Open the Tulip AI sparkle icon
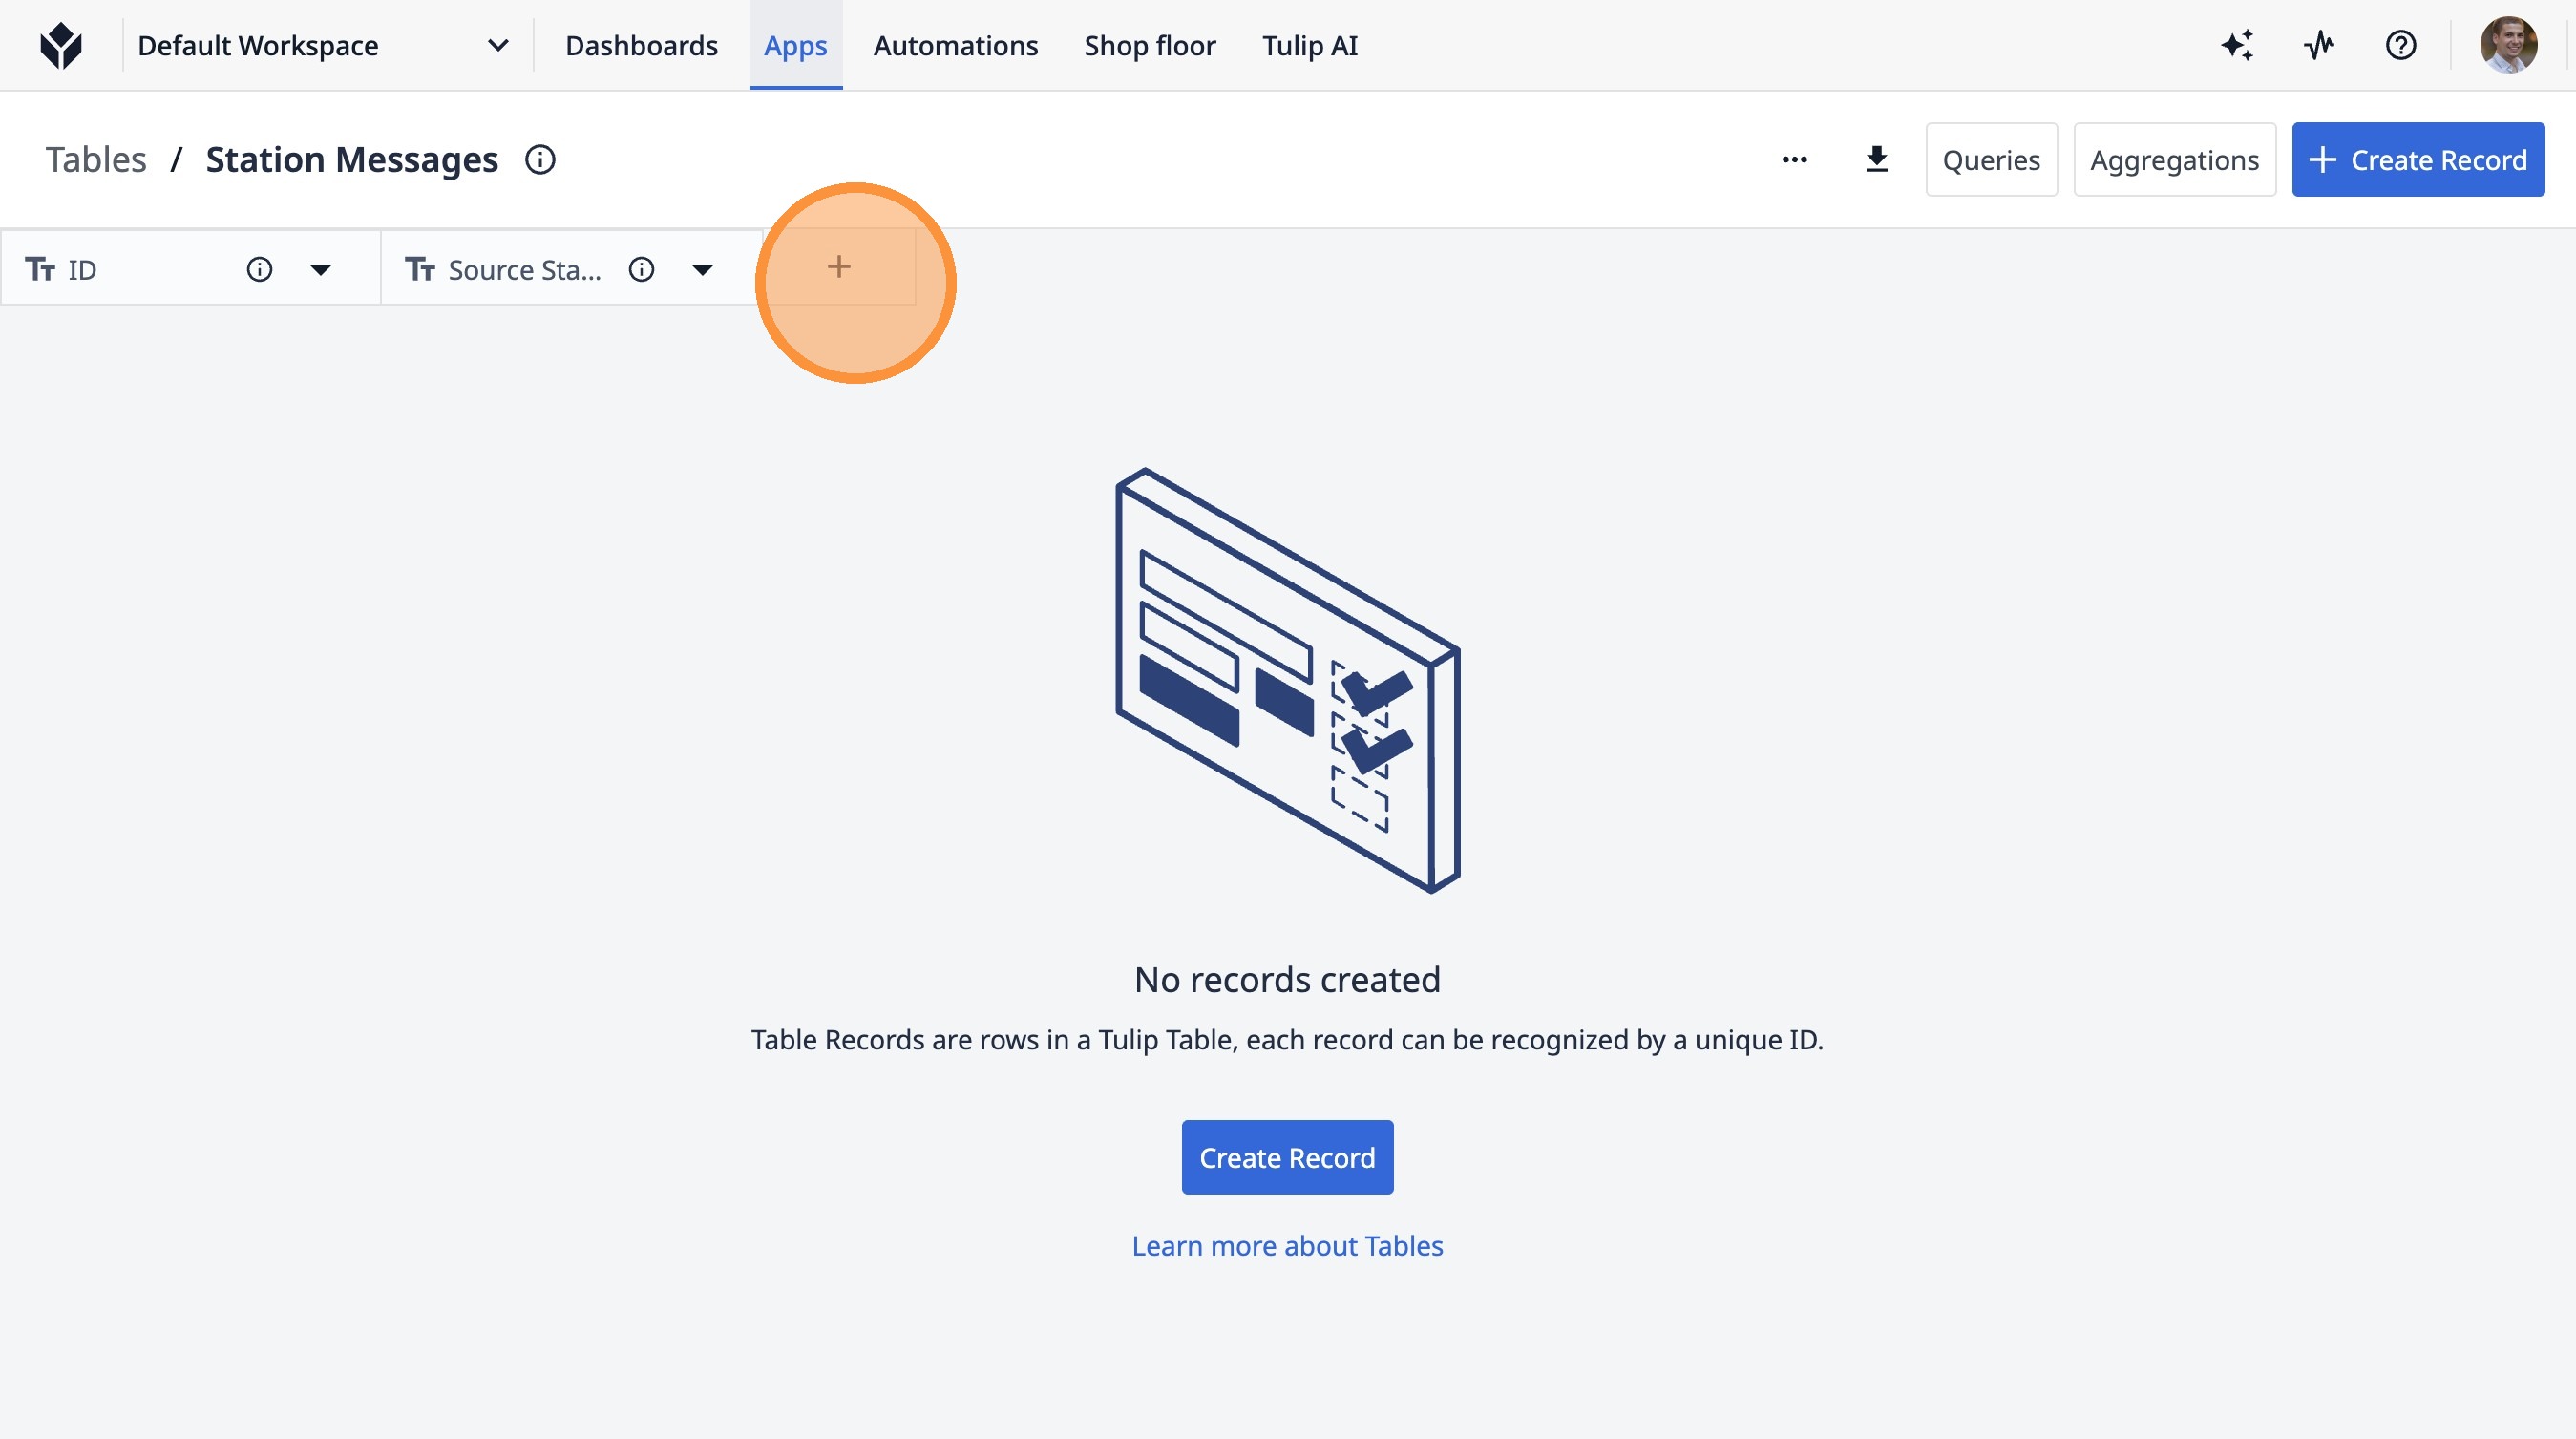Image resolution: width=2576 pixels, height=1439 pixels. click(2237, 46)
